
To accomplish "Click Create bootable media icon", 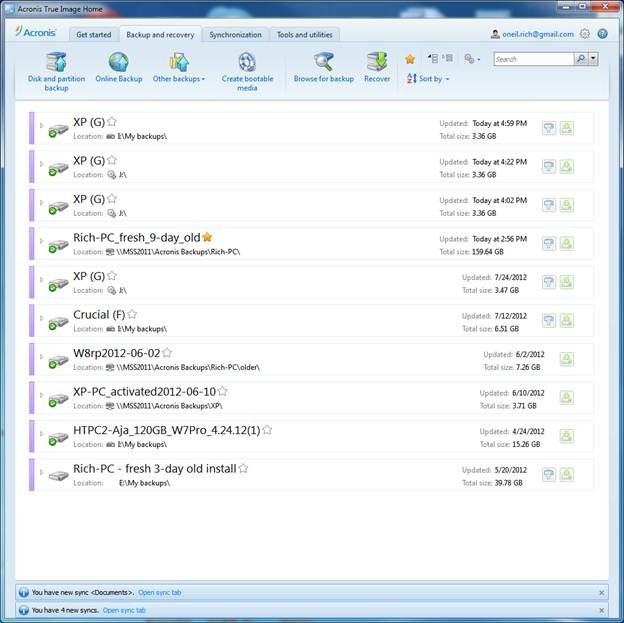I will point(246,63).
